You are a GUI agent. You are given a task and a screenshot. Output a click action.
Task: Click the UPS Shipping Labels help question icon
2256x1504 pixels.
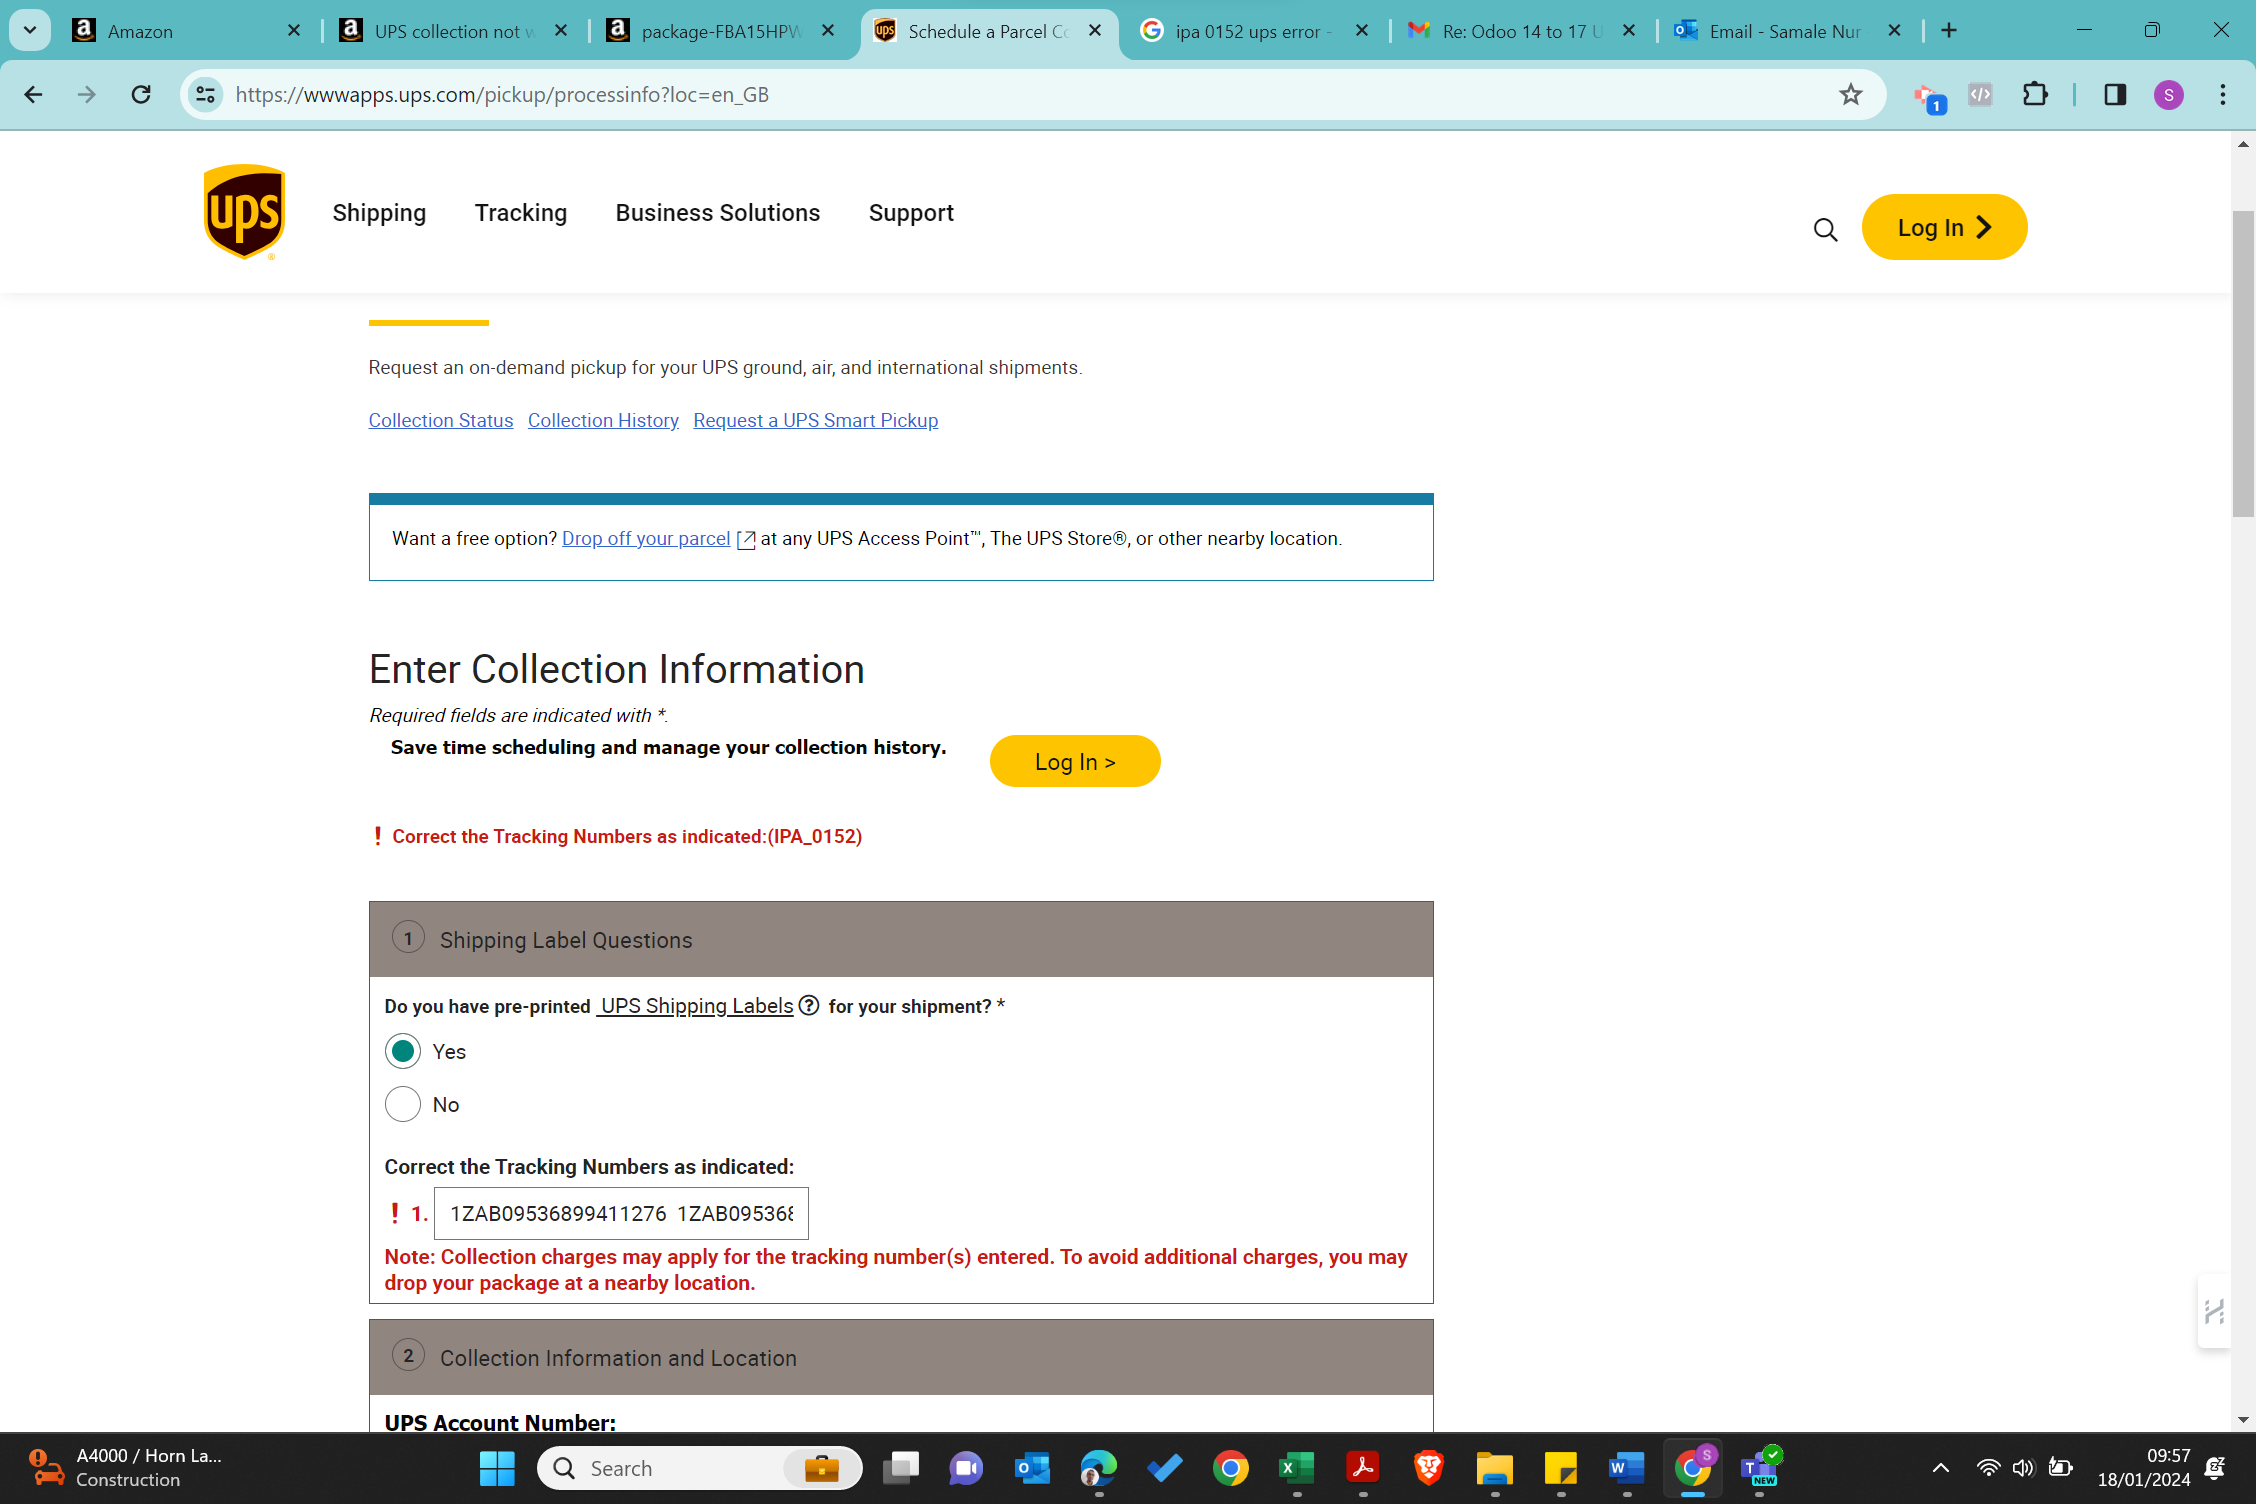click(809, 1005)
